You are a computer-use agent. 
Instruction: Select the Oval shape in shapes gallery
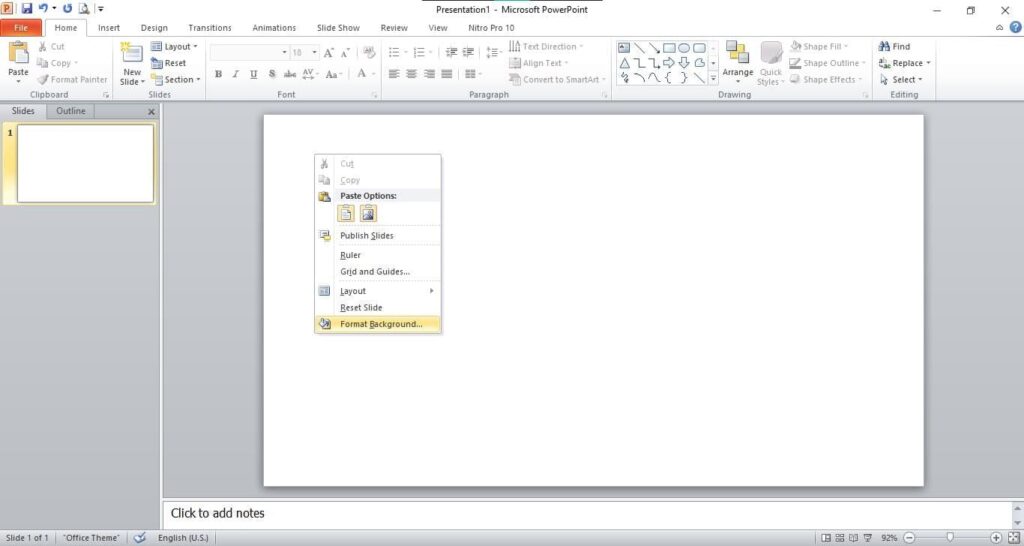[684, 47]
